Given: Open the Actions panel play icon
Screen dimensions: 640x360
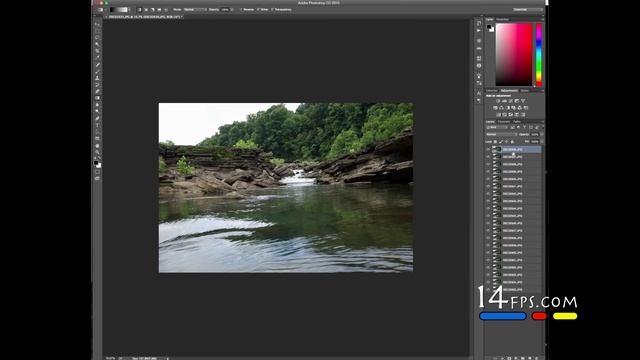Looking at the screenshot, I should pos(479,31).
